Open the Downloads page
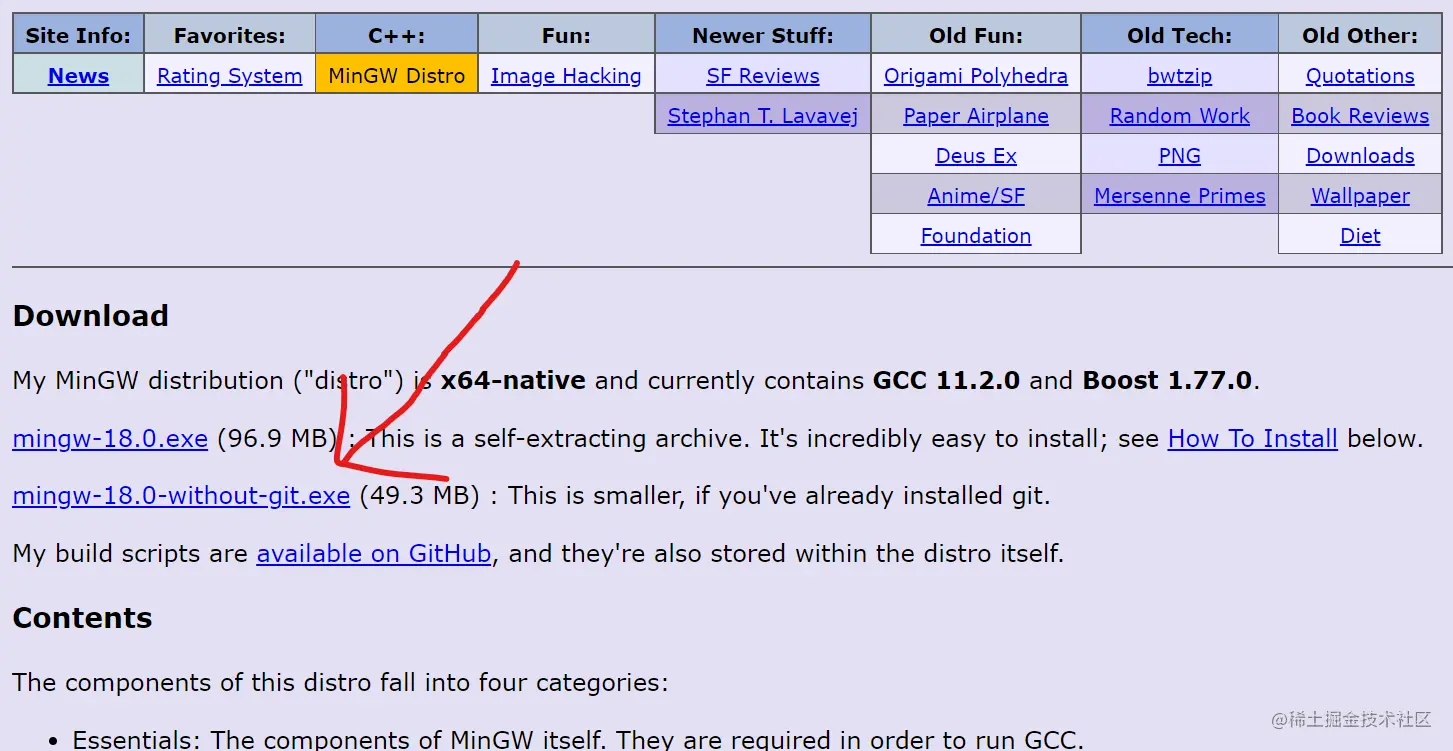This screenshot has width=1453, height=751. point(1360,156)
